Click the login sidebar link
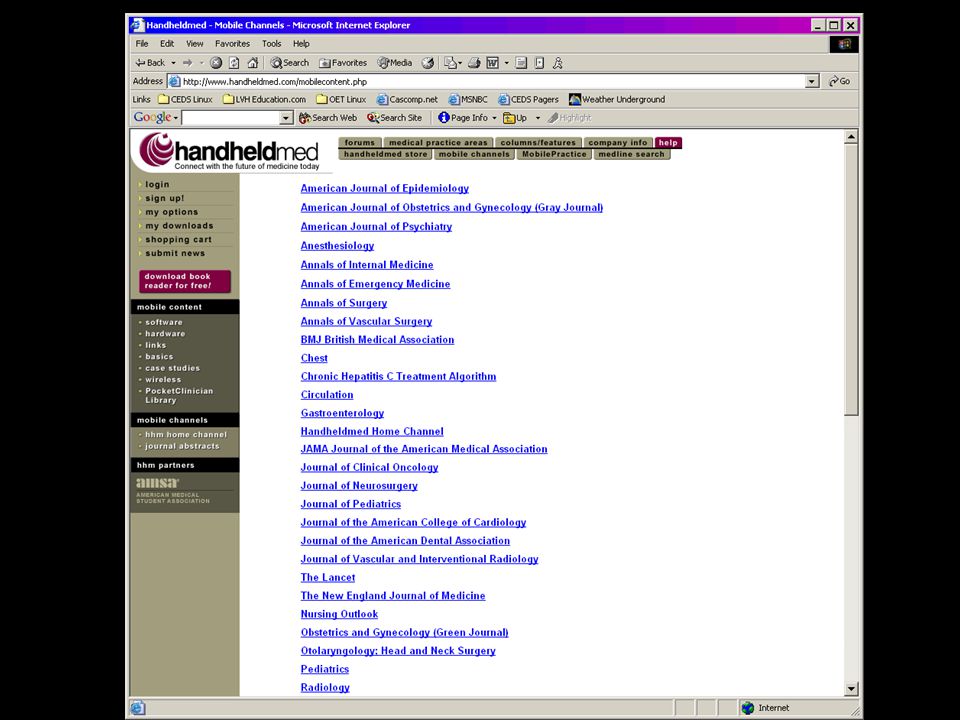960x720 pixels. (157, 184)
